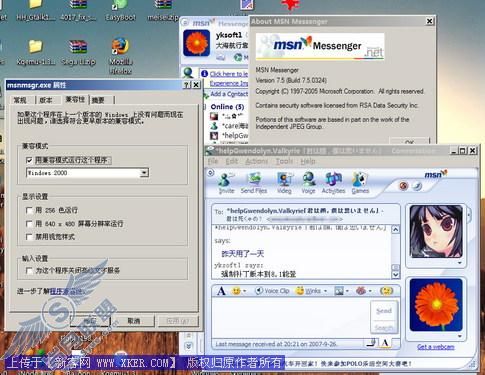Image resolution: width=485 pixels, height=375 pixels.
Task: Open the Windows 2000 compatibility dropdown
Action: [144, 173]
